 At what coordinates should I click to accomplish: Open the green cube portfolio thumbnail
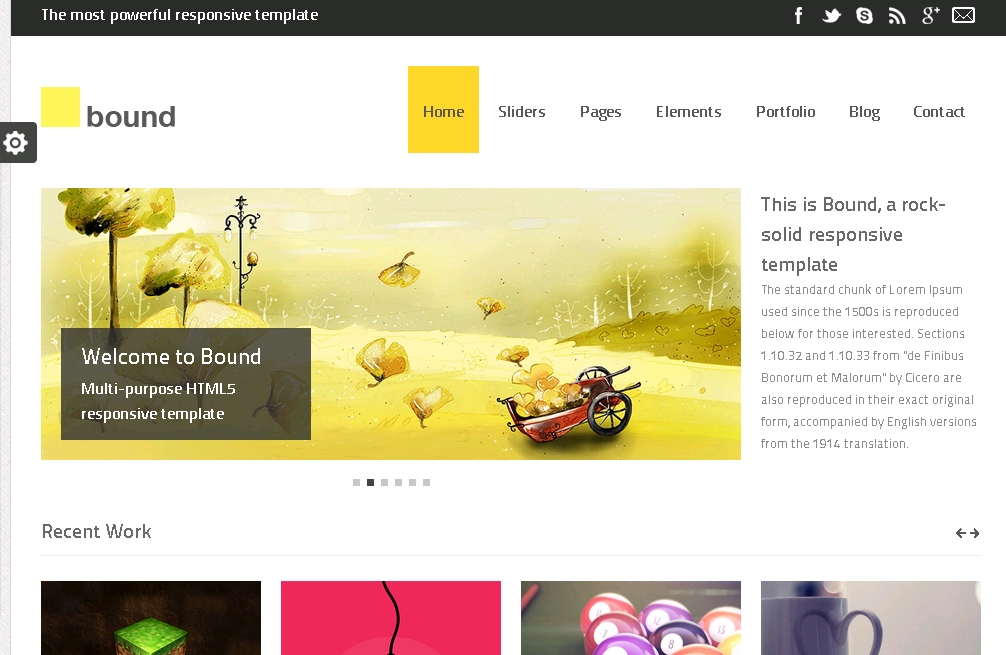(x=150, y=618)
